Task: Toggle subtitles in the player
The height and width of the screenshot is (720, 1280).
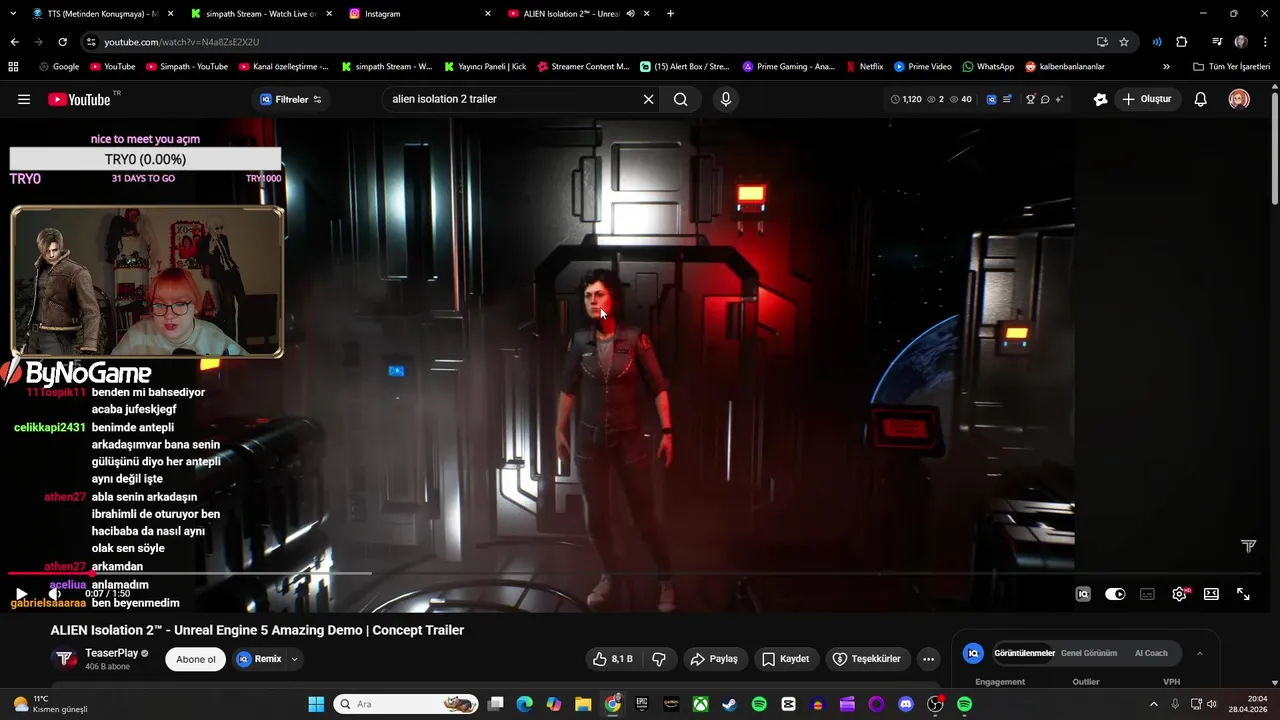Action: point(1147,594)
